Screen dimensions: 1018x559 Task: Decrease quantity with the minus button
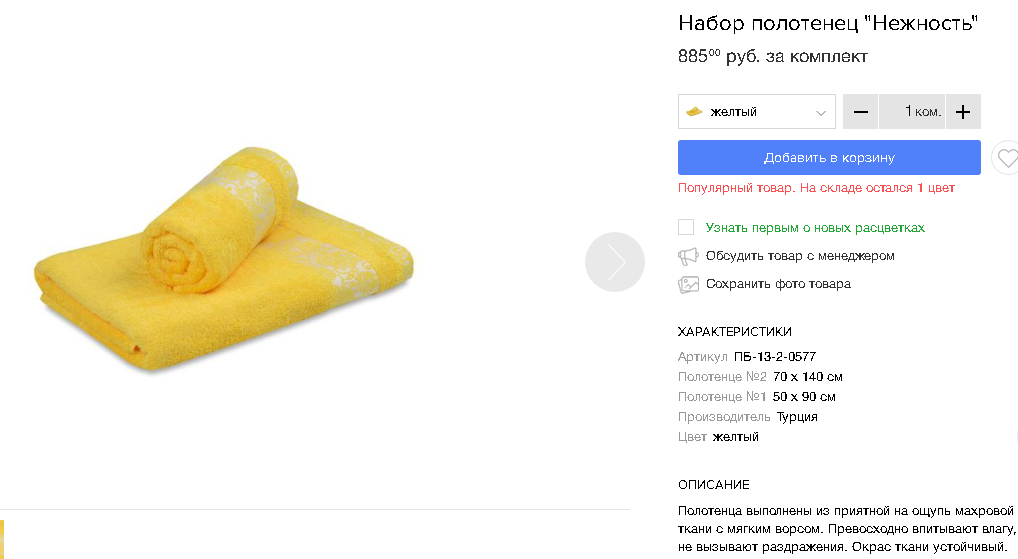click(x=861, y=112)
